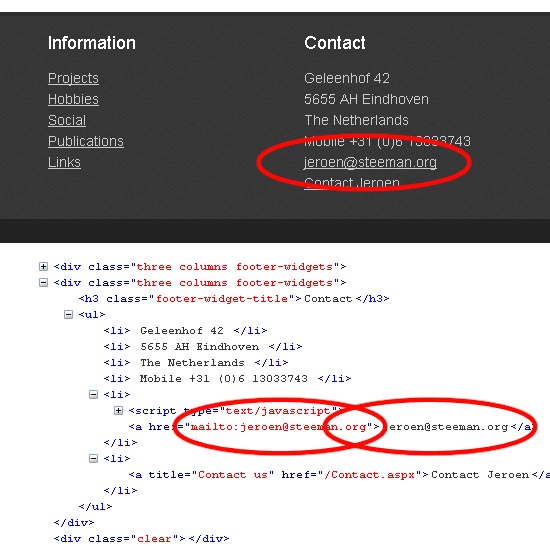Collapse the second footer-widgets div node
This screenshot has width=550, height=550.
click(x=43, y=283)
